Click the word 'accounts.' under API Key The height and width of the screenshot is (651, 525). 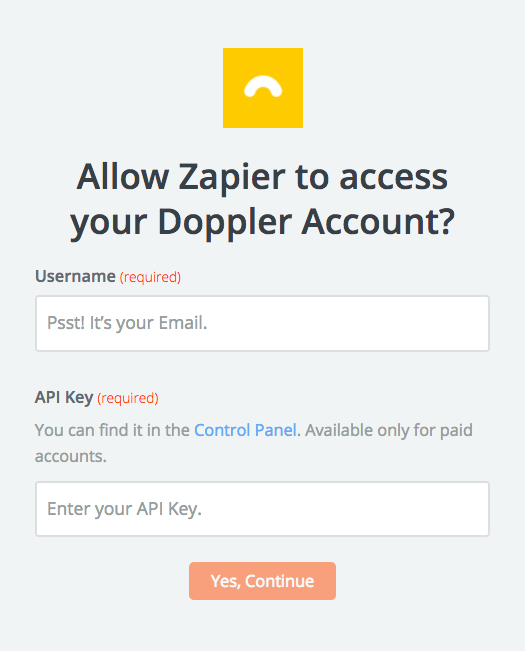click(x=71, y=457)
